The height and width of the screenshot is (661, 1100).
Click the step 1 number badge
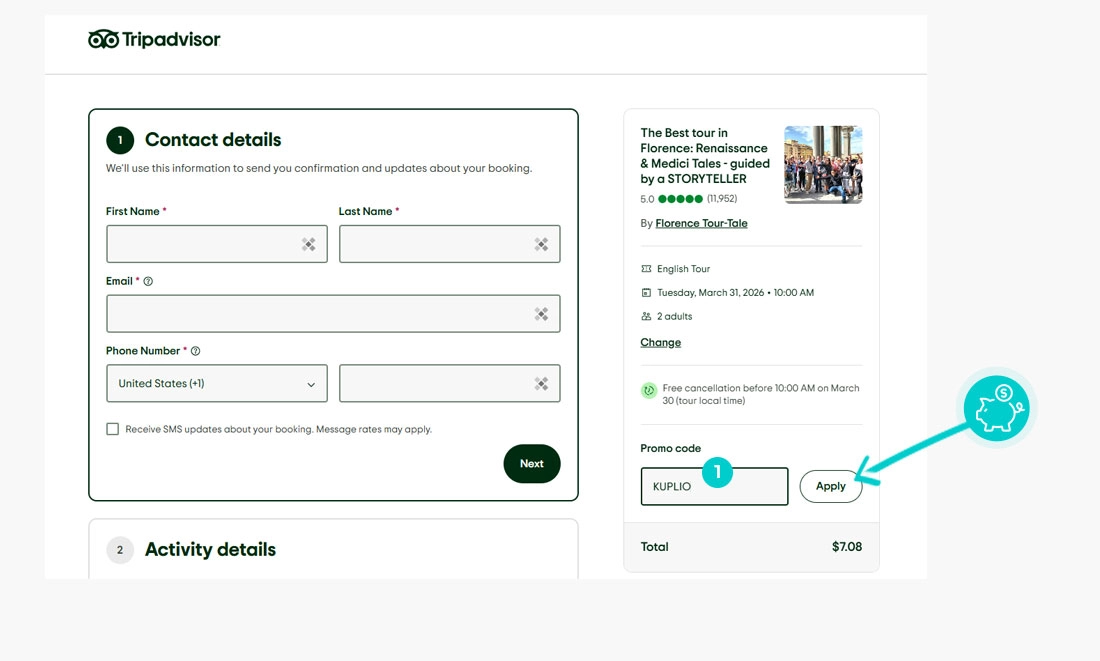pyautogui.click(x=120, y=140)
